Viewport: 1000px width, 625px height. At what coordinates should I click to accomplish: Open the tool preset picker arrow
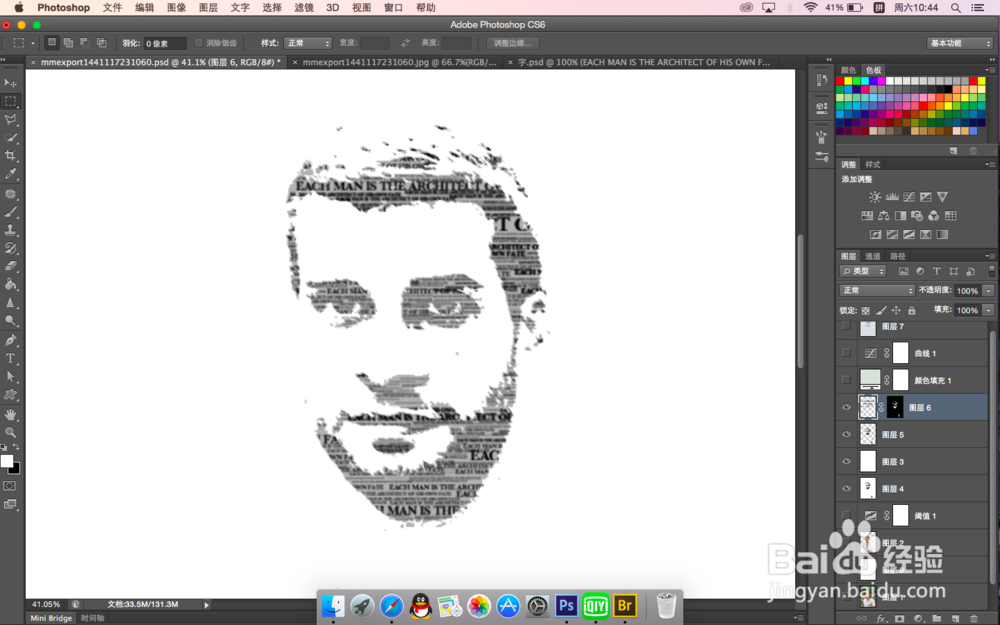(x=33, y=43)
